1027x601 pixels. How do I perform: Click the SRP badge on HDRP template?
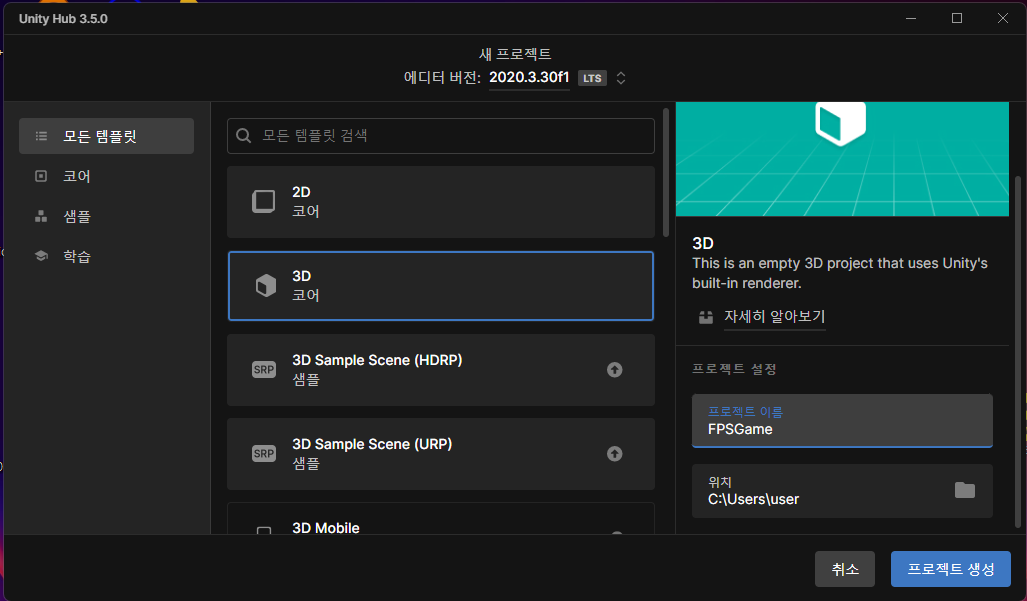coord(264,370)
